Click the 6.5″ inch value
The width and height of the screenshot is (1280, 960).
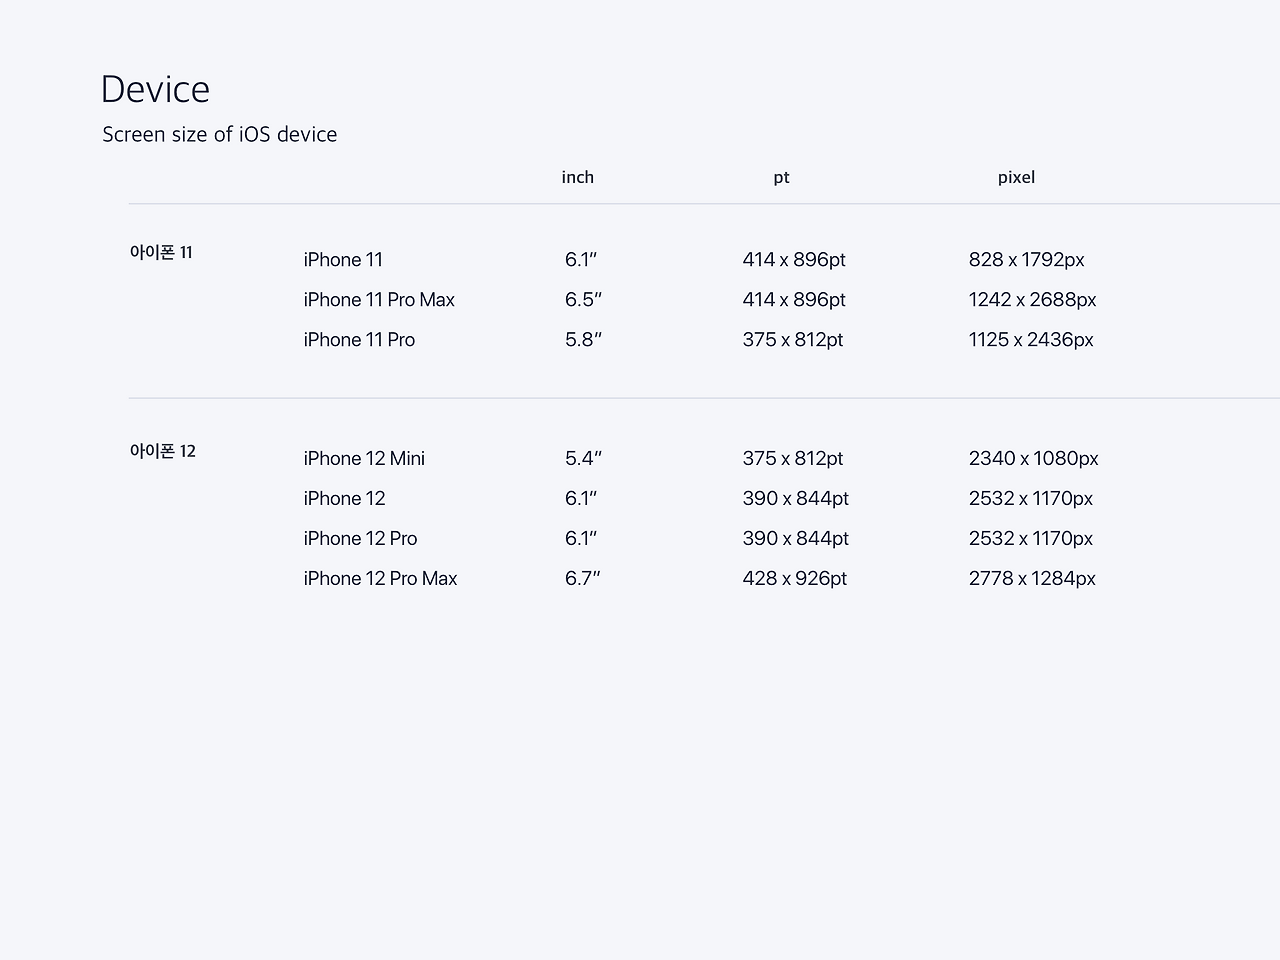pos(583,300)
